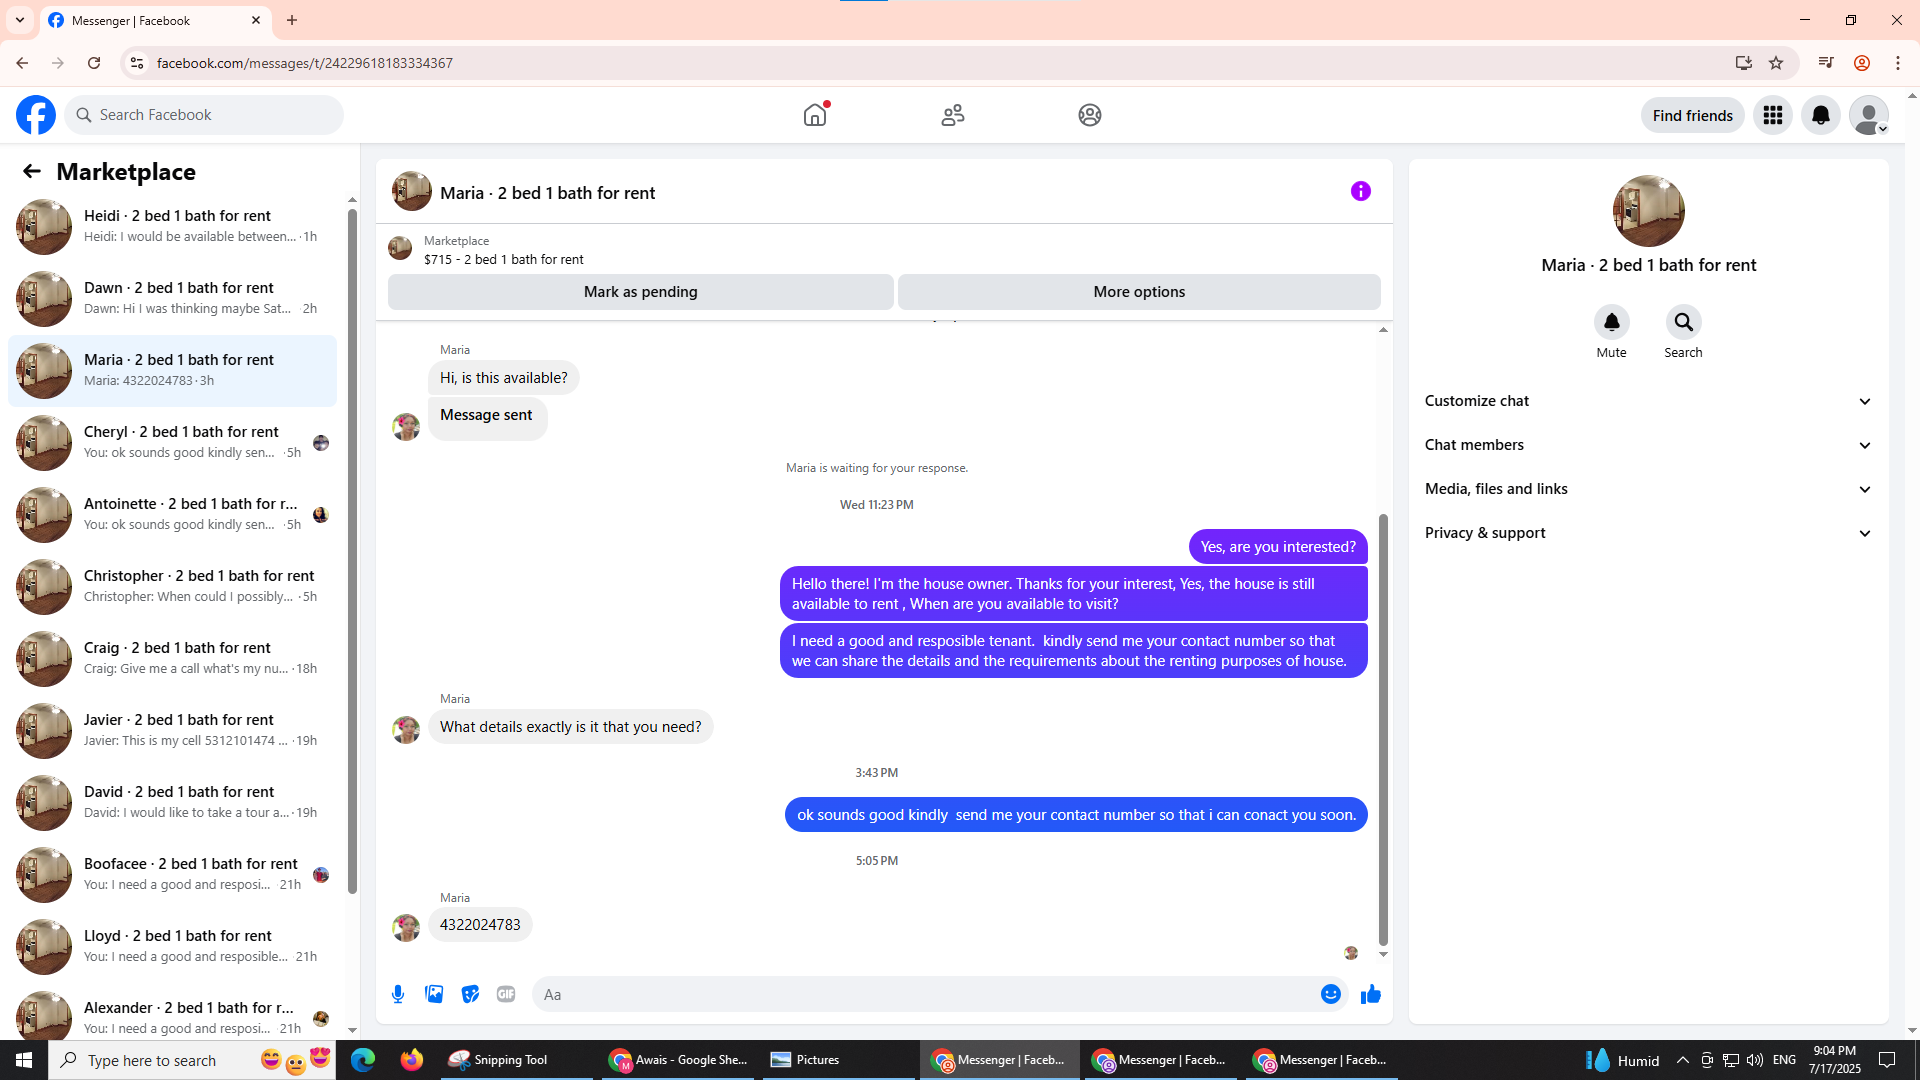
Task: Launch Firefox from the taskbar
Action: click(x=411, y=1060)
